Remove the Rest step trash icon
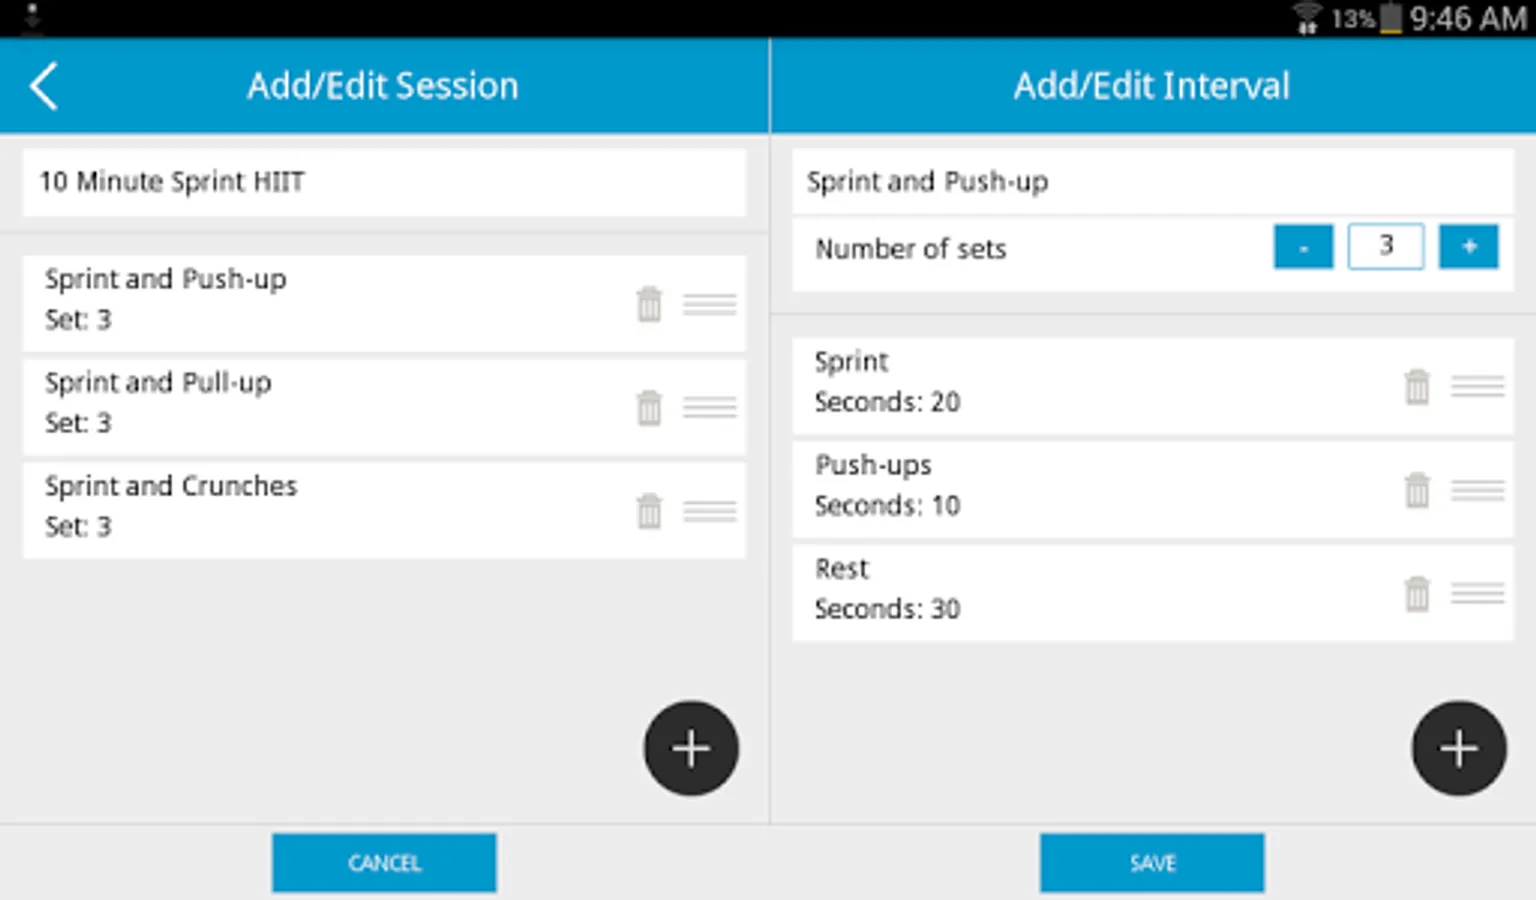The width and height of the screenshot is (1536, 900). point(1417,594)
